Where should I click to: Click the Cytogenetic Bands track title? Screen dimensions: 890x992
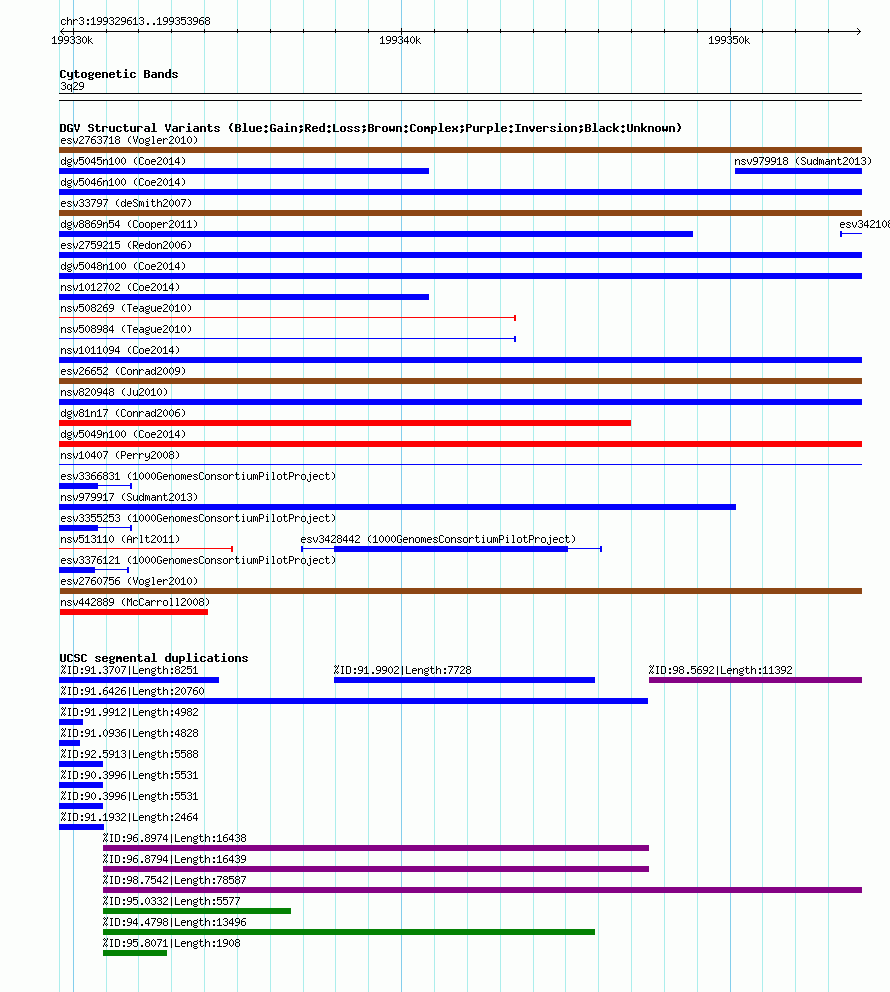click(119, 74)
